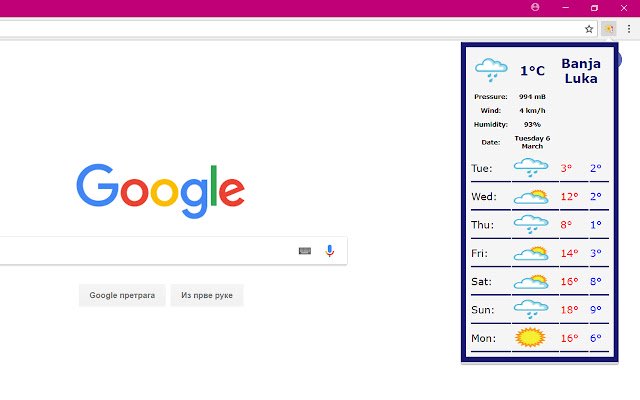
Task: Click Saturday's high temperature 16°
Action: coord(569,282)
